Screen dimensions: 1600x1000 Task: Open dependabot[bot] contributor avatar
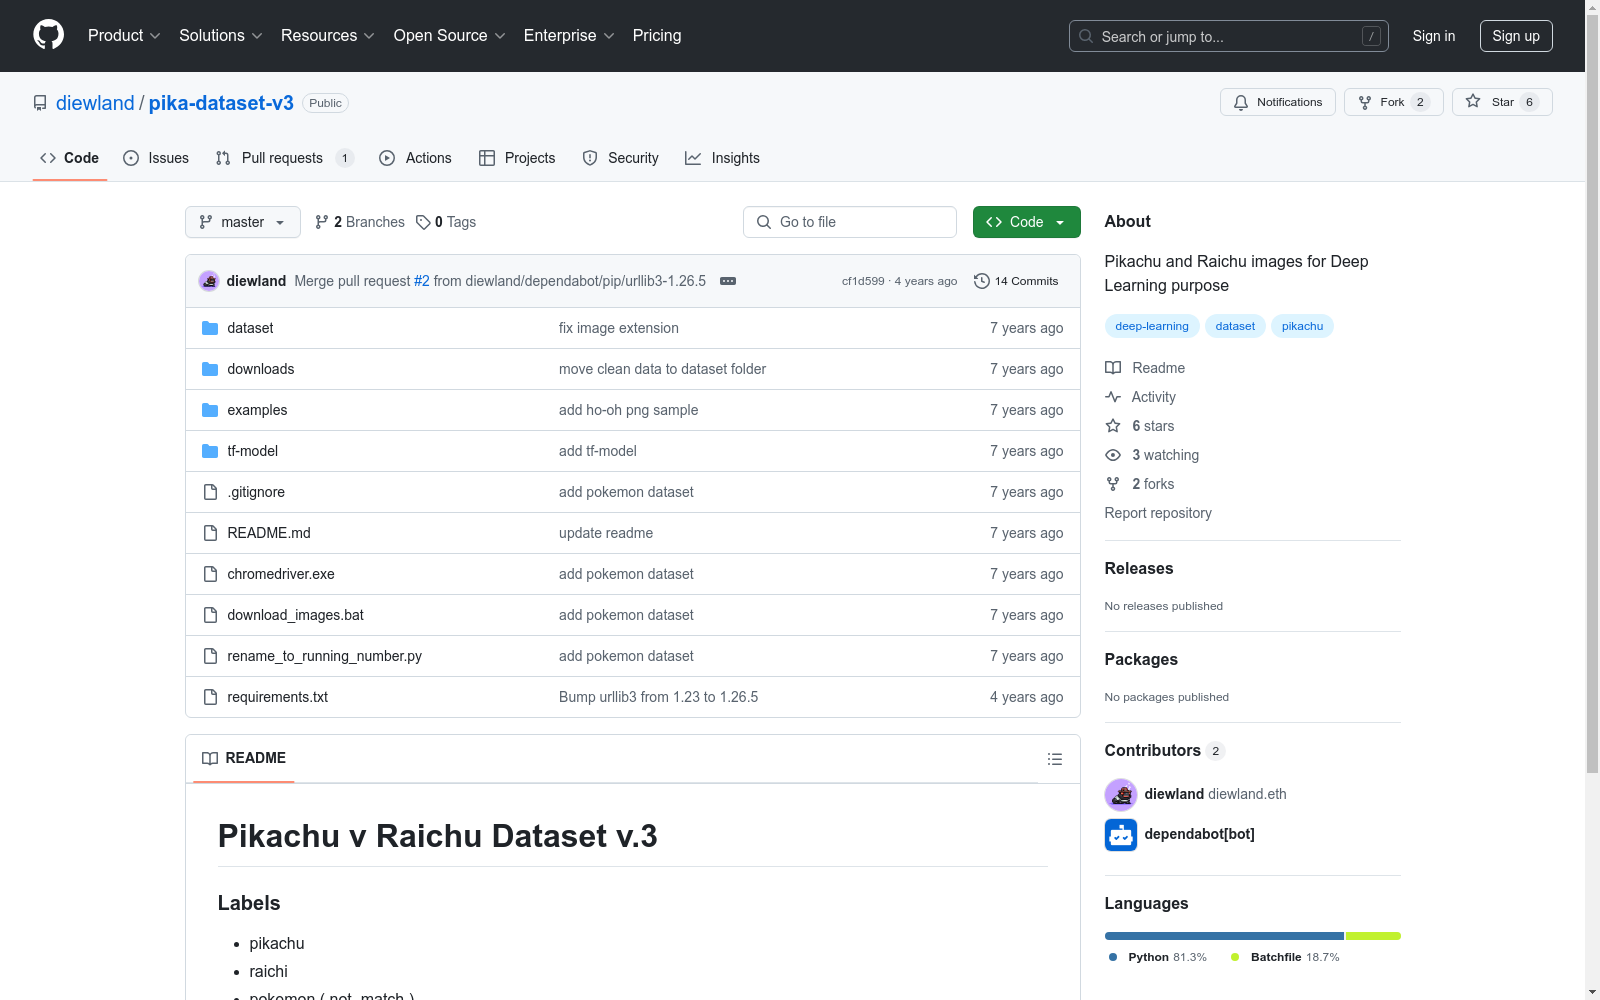click(x=1121, y=835)
